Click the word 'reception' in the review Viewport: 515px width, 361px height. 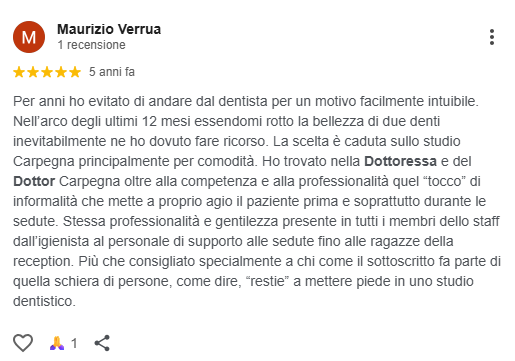pyautogui.click(x=42, y=262)
